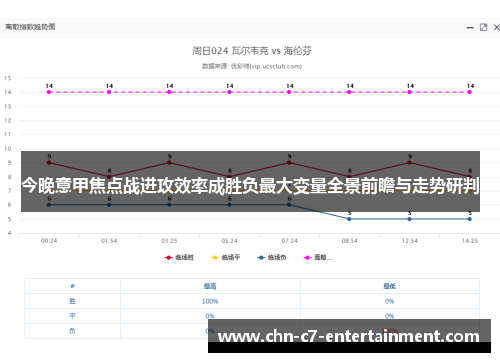500x362 pixels.
Task: Click the 15 y-axis label
Action: (x=8, y=78)
